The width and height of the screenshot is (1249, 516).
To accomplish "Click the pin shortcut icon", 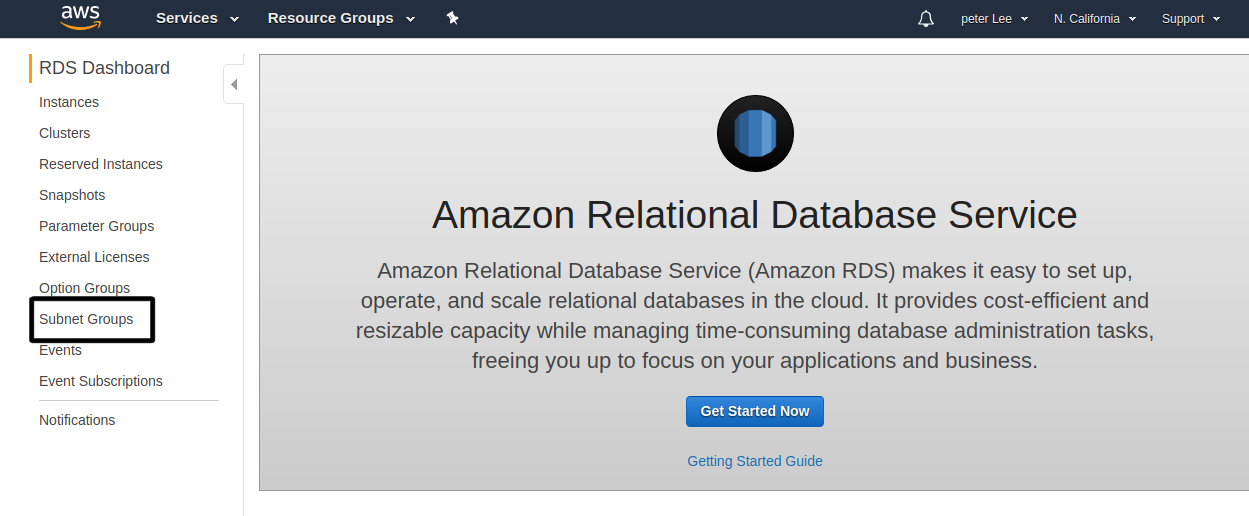I will 452,19.
